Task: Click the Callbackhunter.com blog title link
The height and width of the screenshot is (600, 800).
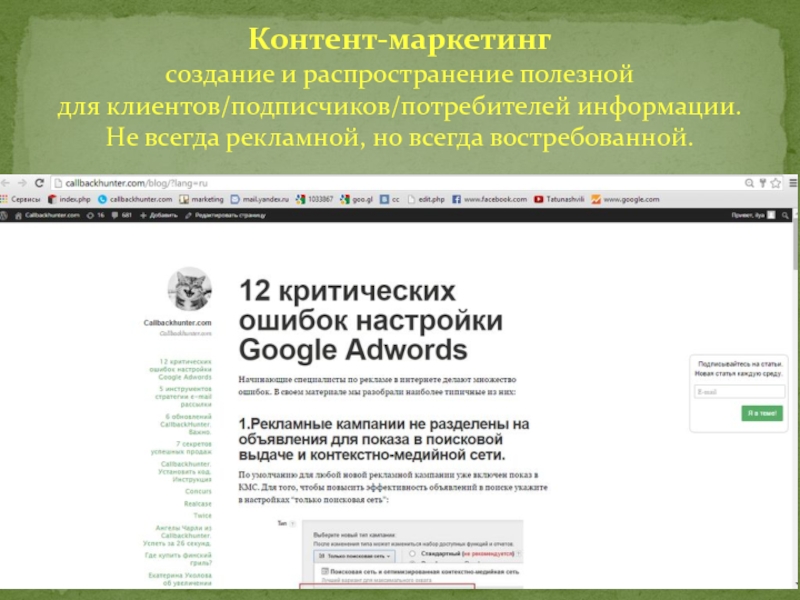Action: [x=178, y=323]
